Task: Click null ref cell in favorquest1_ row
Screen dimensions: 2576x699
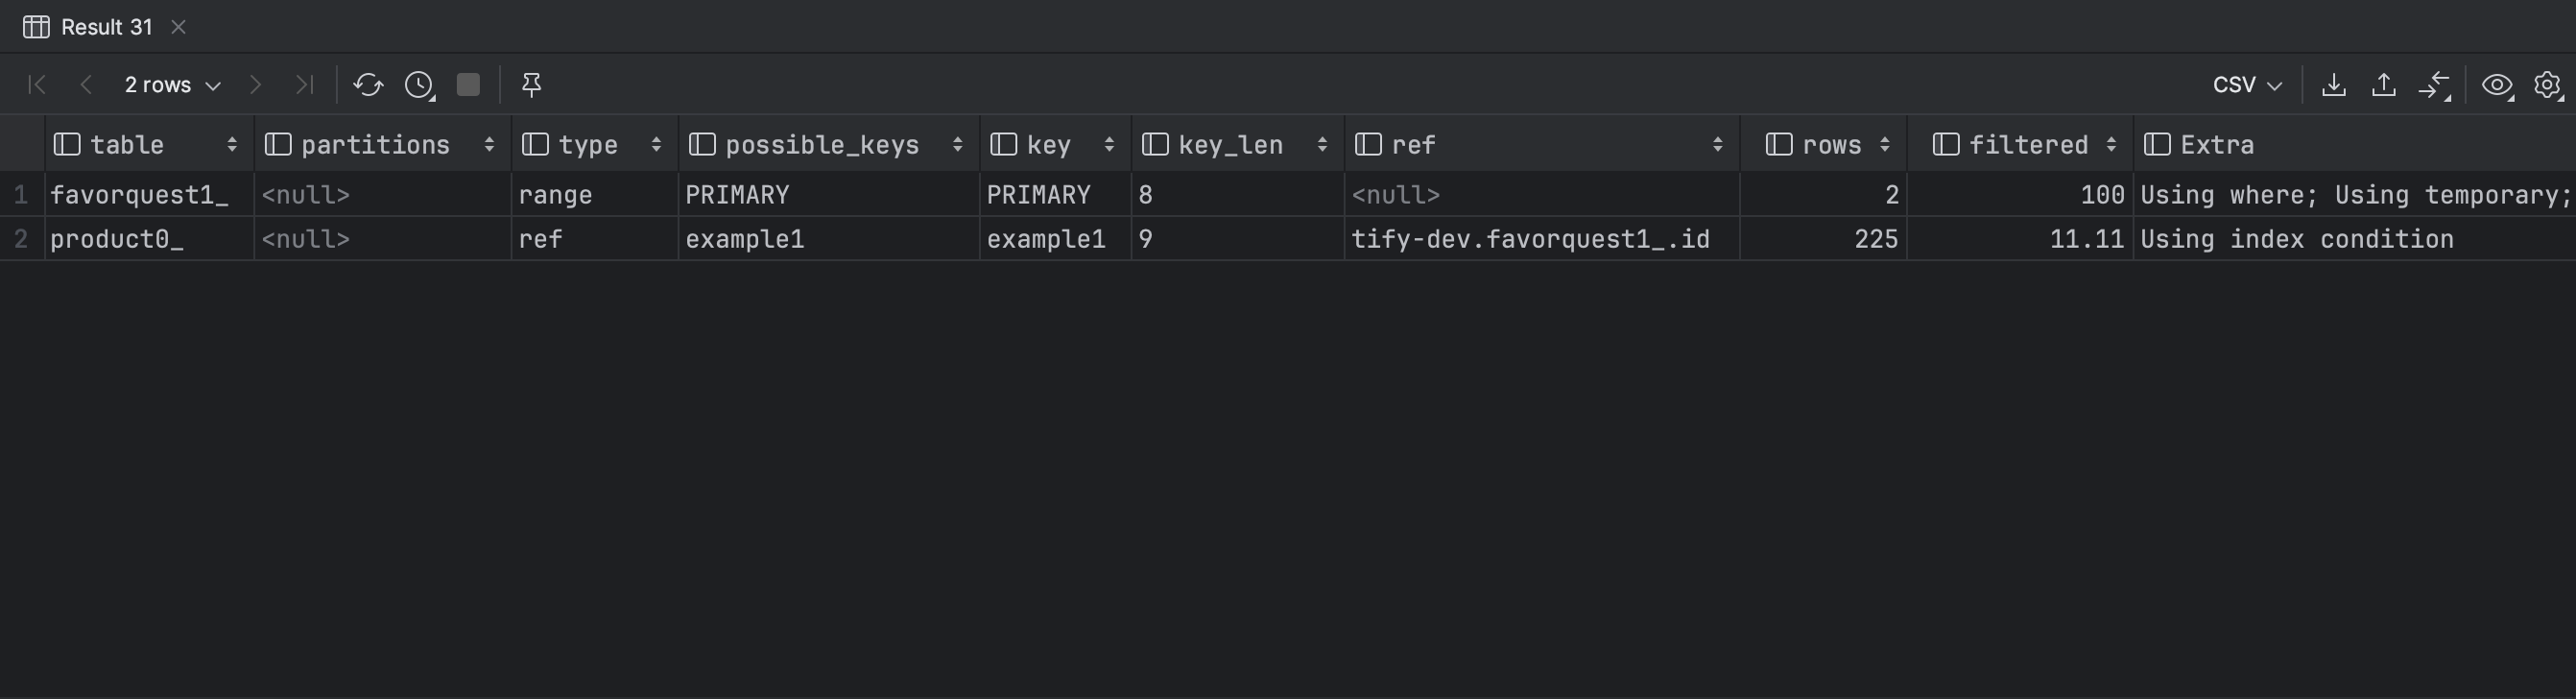Action: click(1542, 195)
